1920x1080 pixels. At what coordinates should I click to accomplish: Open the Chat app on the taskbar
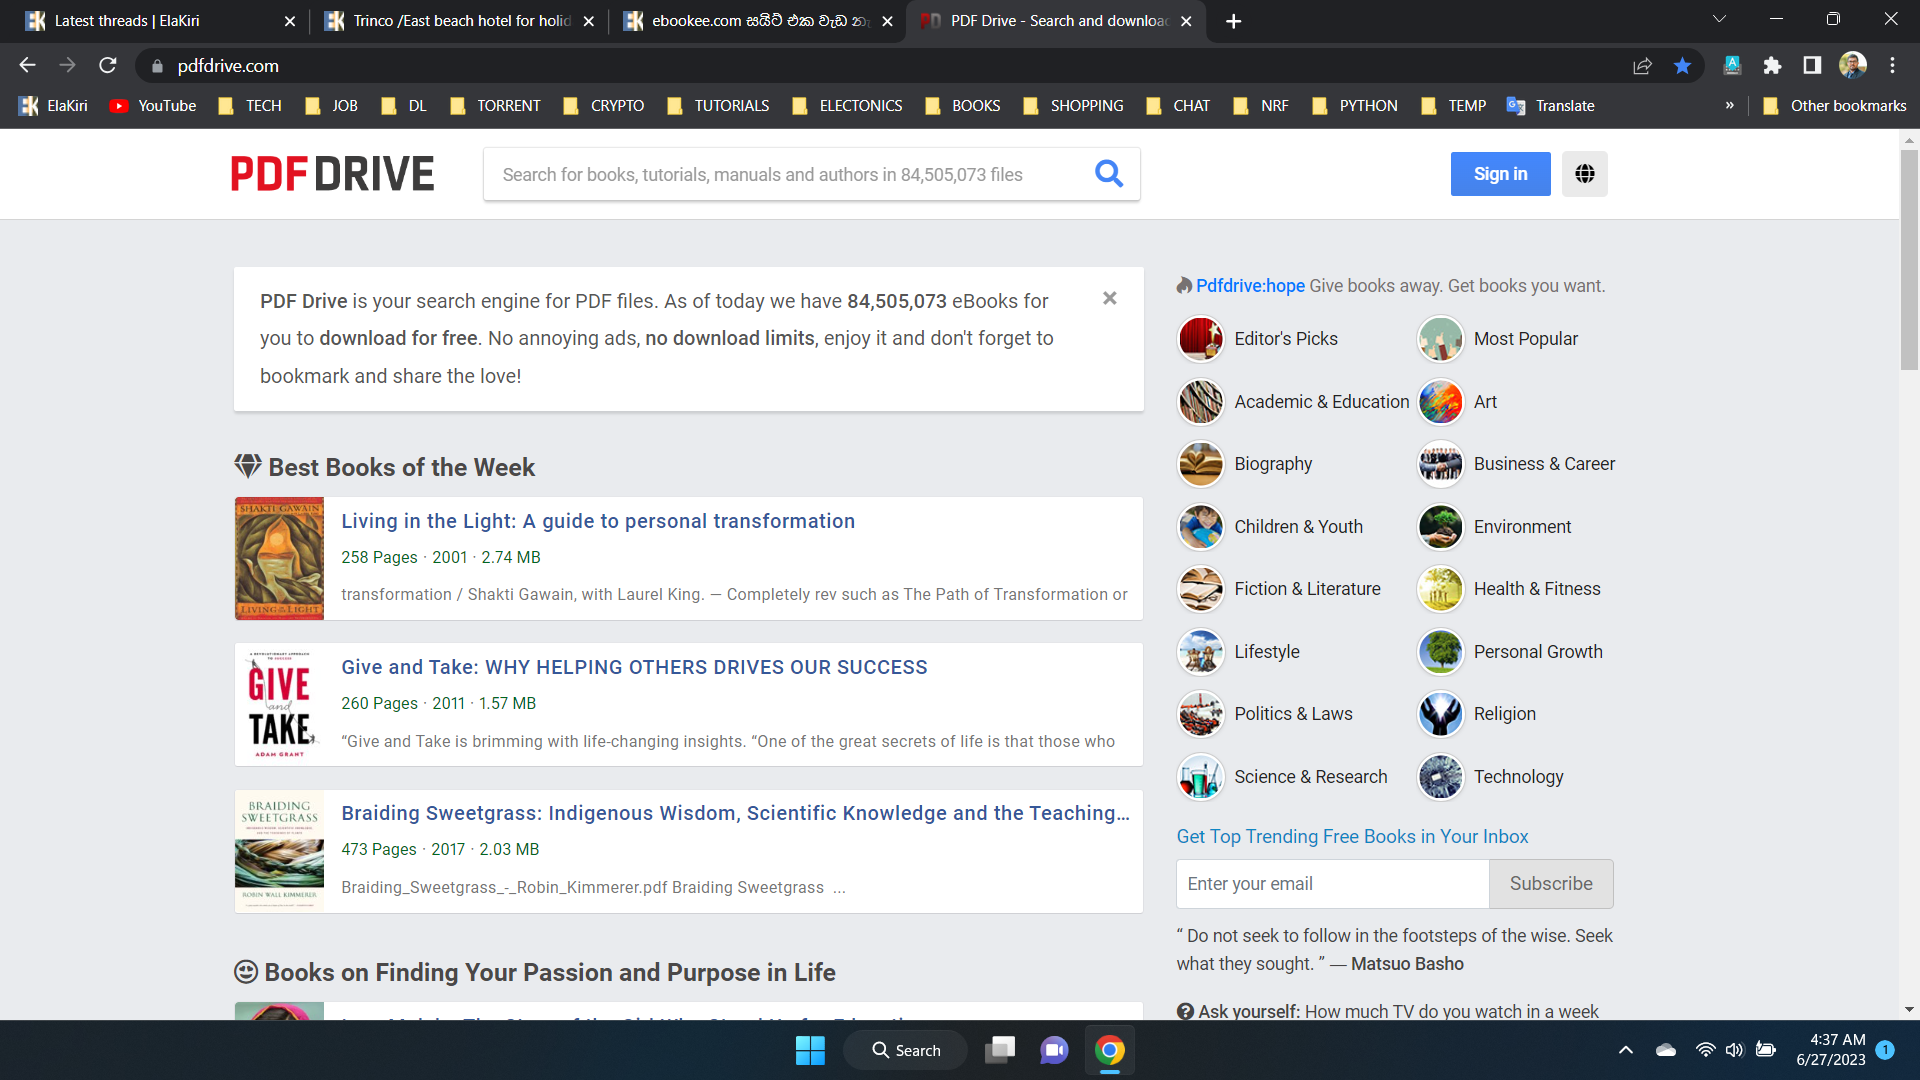click(x=1054, y=1050)
